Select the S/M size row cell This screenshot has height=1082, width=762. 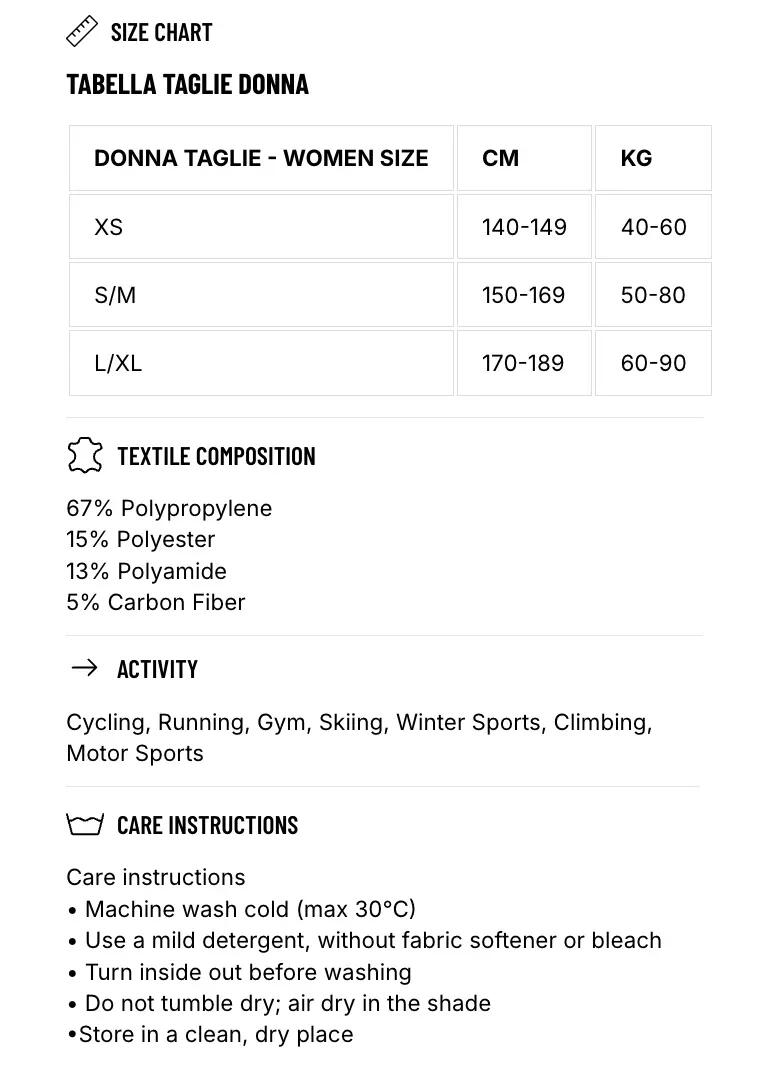point(261,295)
